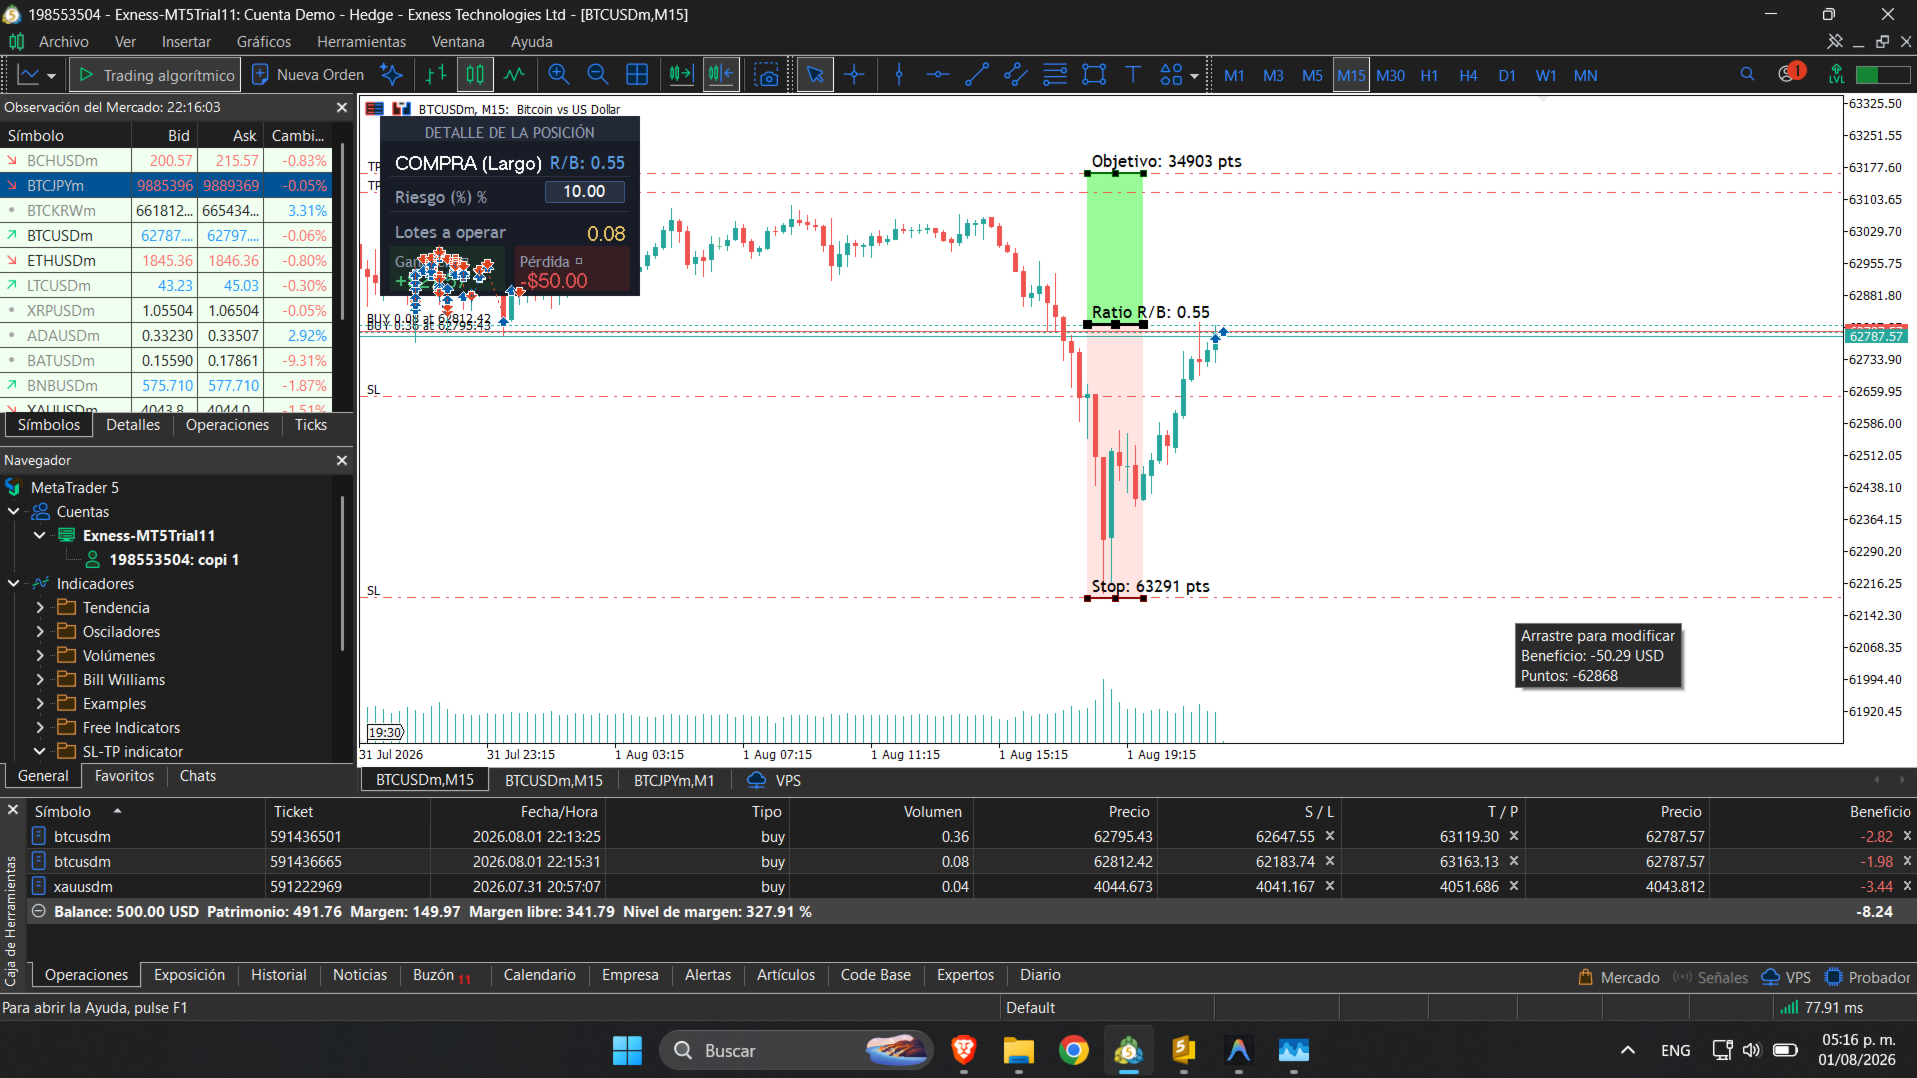Select the BTCUSDm row in Market Watch
The width and height of the screenshot is (1917, 1078).
point(166,236)
